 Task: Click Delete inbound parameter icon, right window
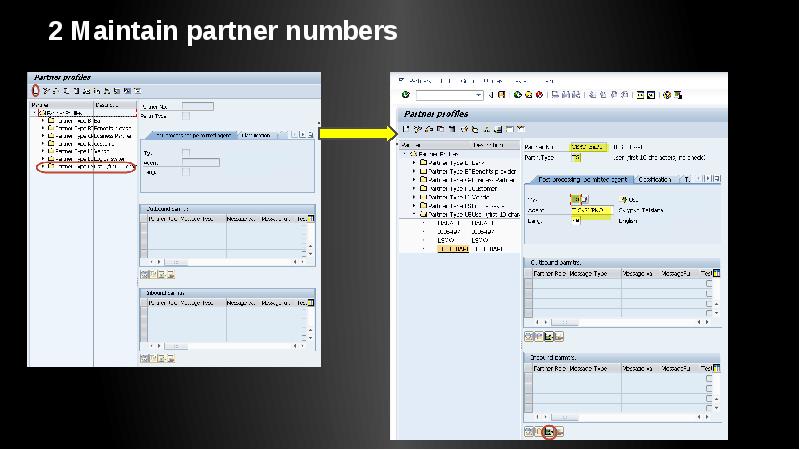pyautogui.click(x=559, y=432)
